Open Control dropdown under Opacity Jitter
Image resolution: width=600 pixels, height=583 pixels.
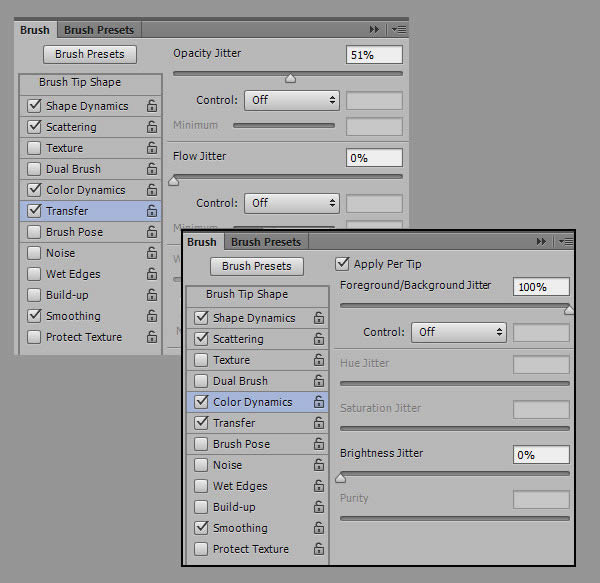coord(293,100)
